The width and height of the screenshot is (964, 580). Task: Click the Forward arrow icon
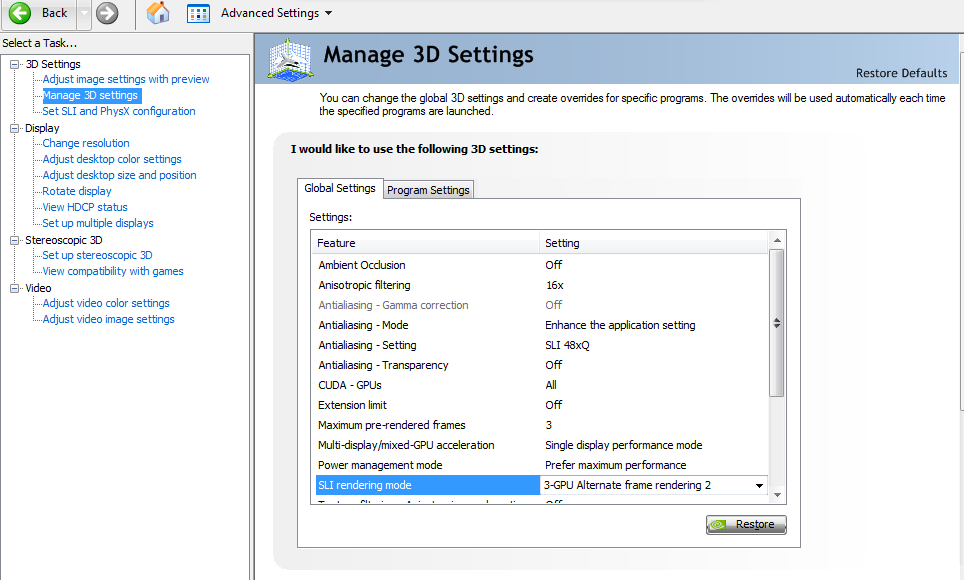pos(107,13)
